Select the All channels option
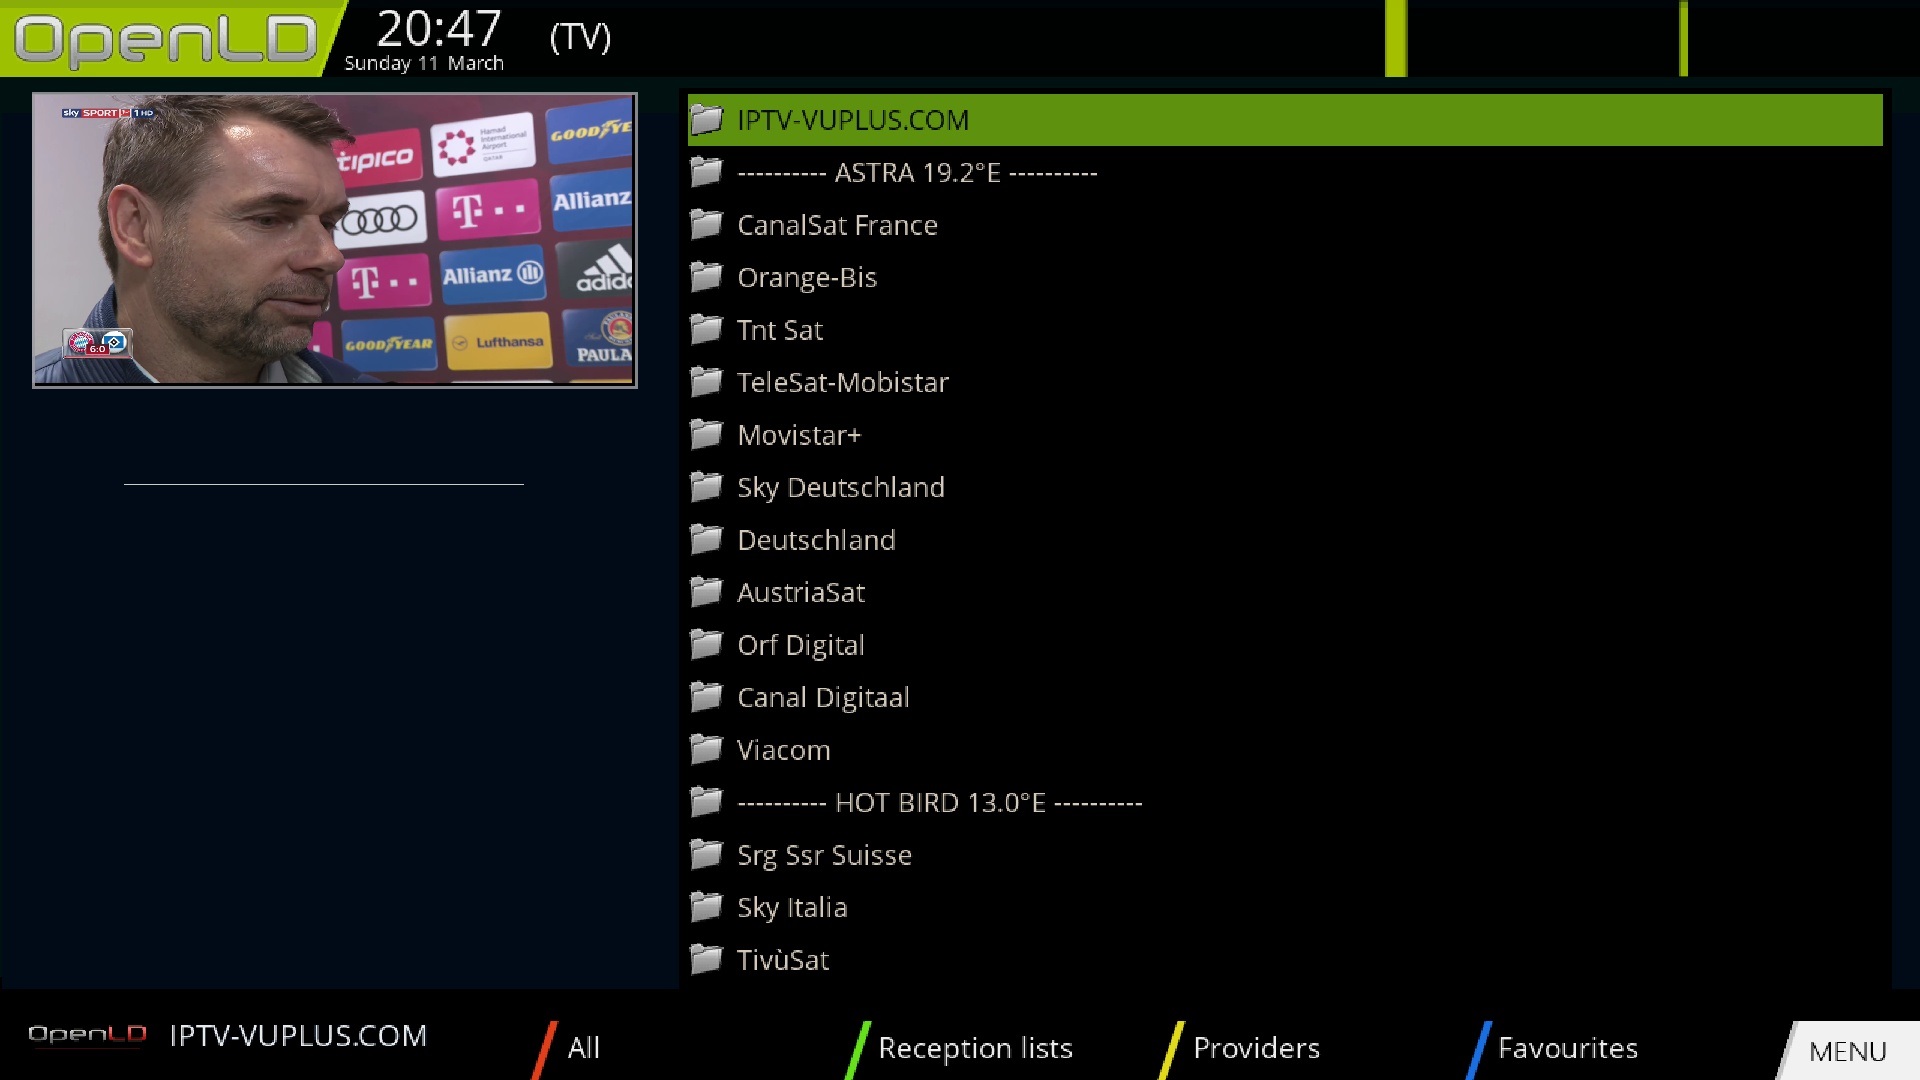 582,1048
